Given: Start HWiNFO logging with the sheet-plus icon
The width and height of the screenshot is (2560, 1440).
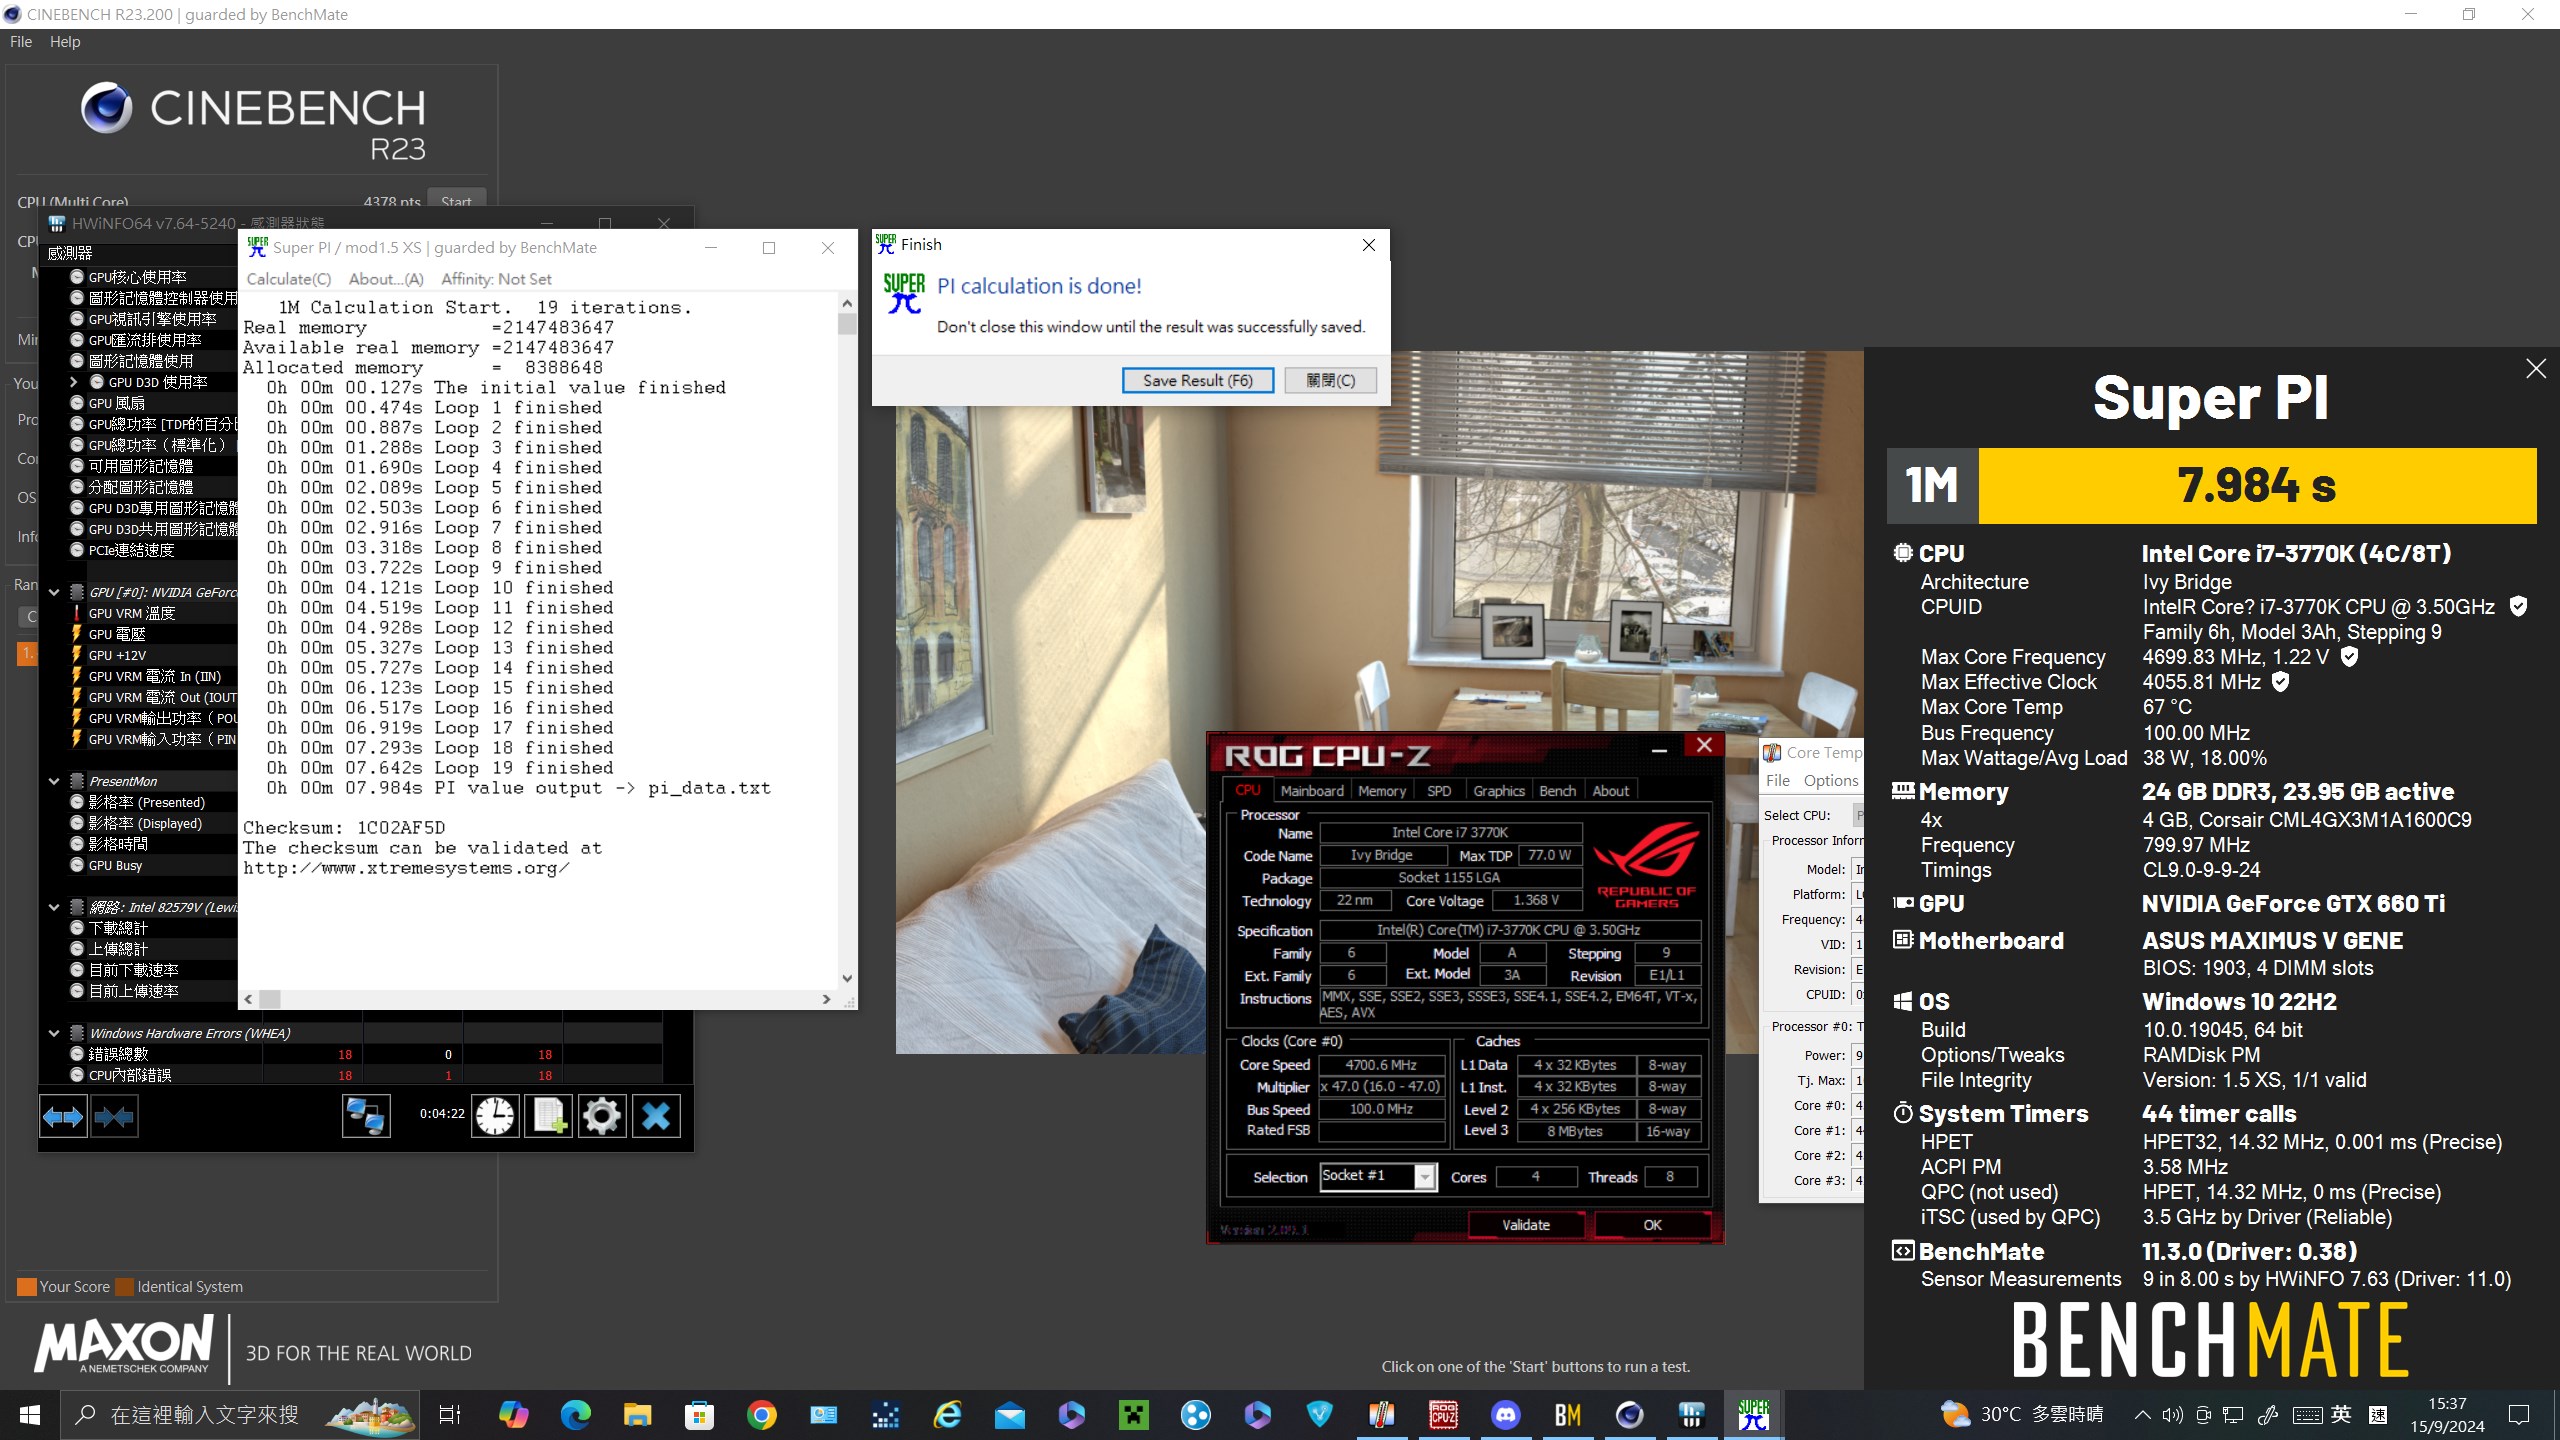Looking at the screenshot, I should [549, 1116].
